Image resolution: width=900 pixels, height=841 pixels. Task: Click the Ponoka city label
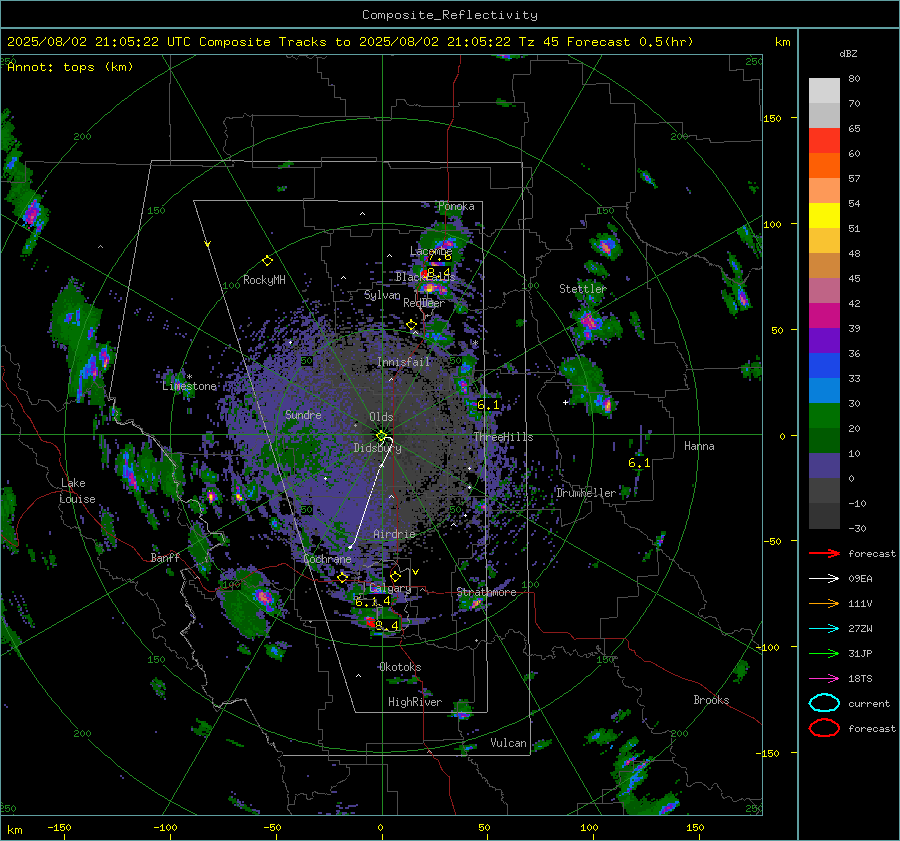(x=456, y=206)
